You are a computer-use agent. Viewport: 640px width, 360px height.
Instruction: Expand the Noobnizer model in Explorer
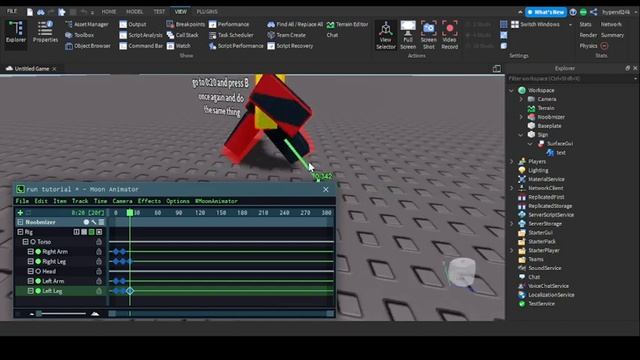tap(521, 117)
